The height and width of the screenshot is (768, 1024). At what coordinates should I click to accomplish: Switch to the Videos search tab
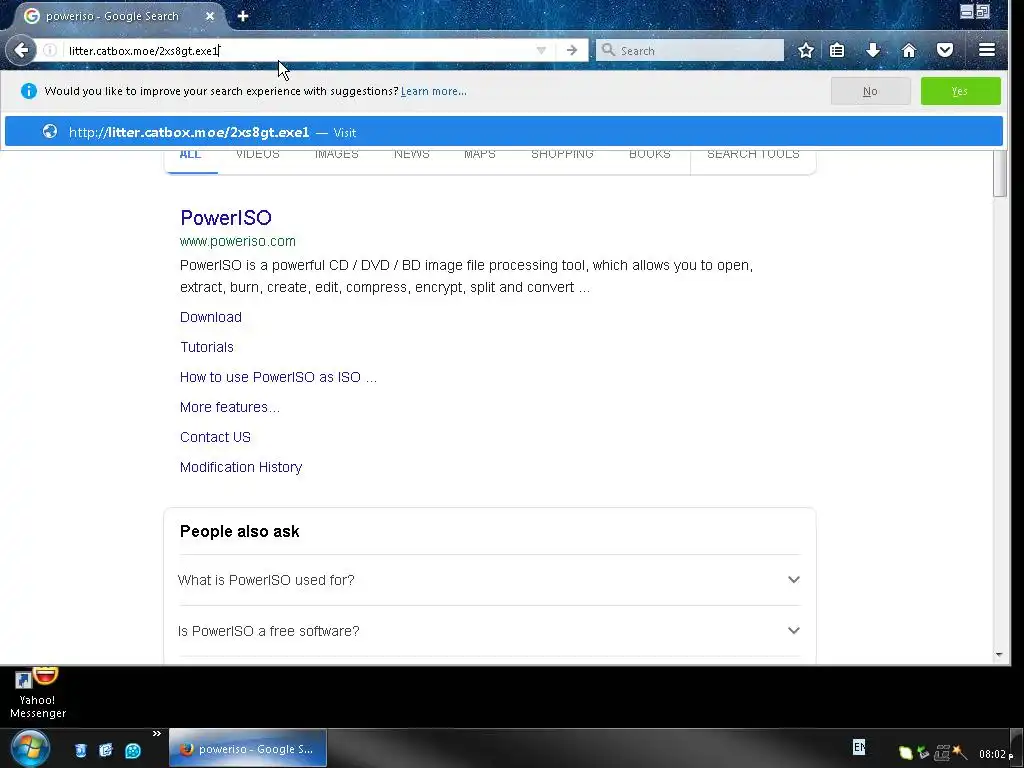[257, 155]
